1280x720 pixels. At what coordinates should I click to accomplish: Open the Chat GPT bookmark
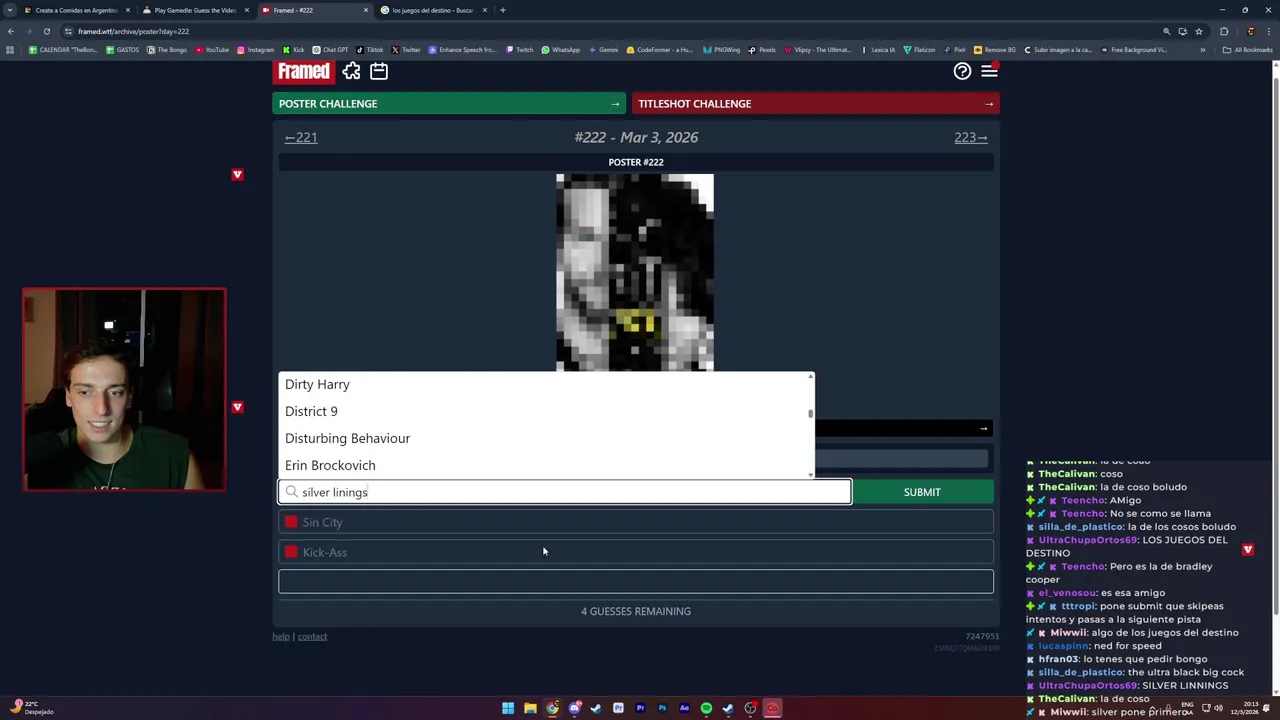pos(330,50)
